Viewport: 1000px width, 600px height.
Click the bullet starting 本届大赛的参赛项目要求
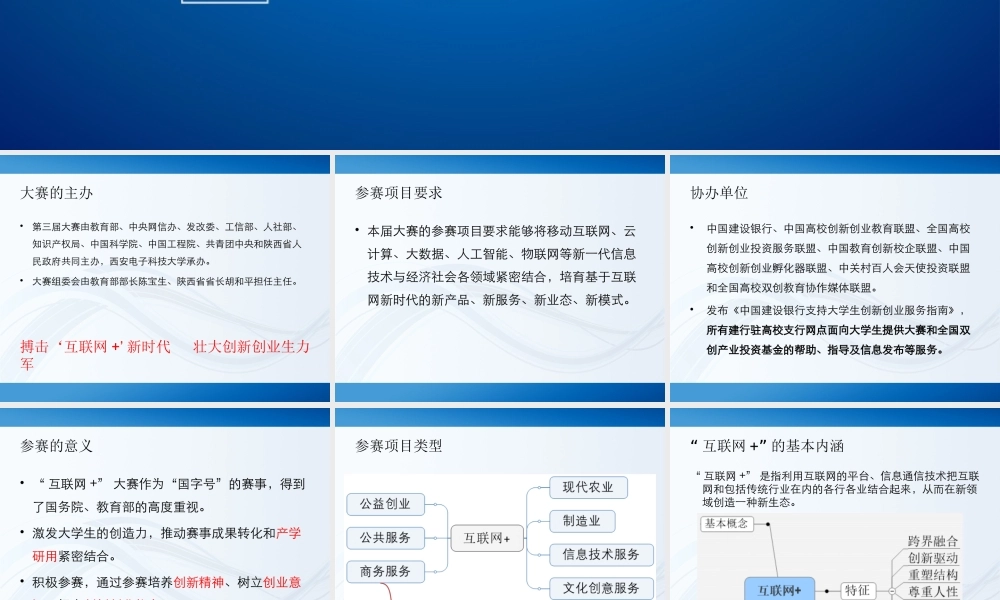point(502,265)
